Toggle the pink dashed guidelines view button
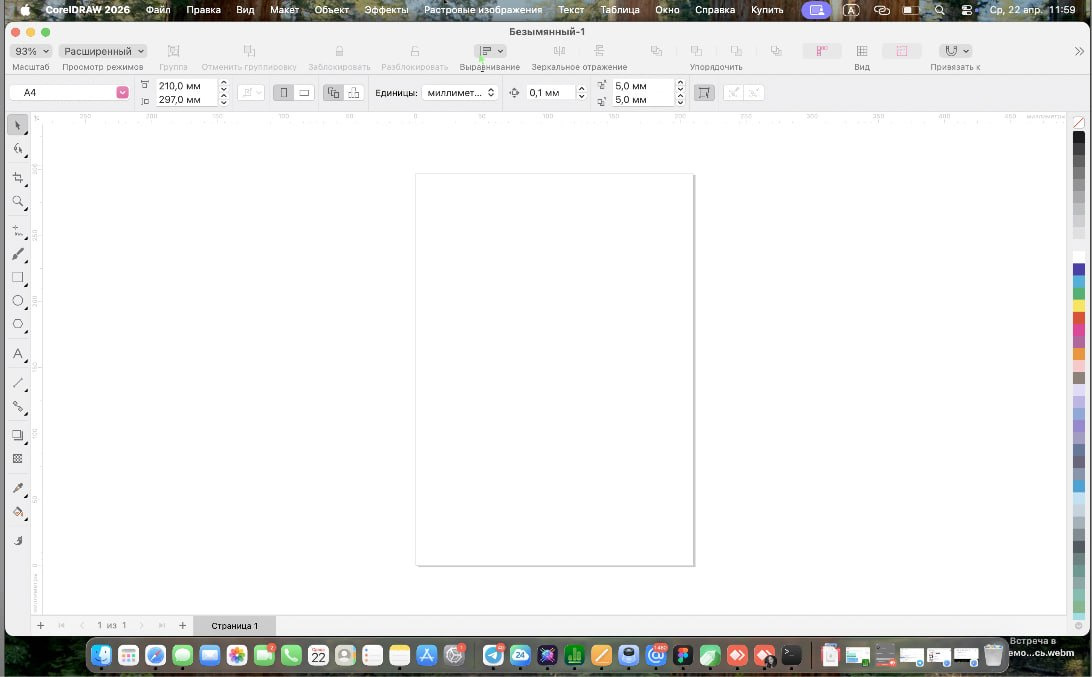The height and width of the screenshot is (677, 1092). (902, 51)
